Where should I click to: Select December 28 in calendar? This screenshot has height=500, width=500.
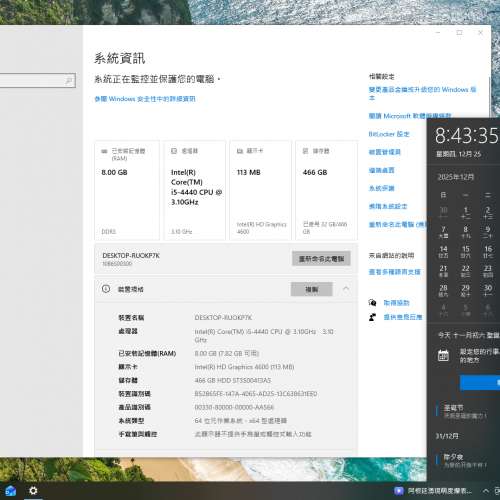tap(443, 290)
